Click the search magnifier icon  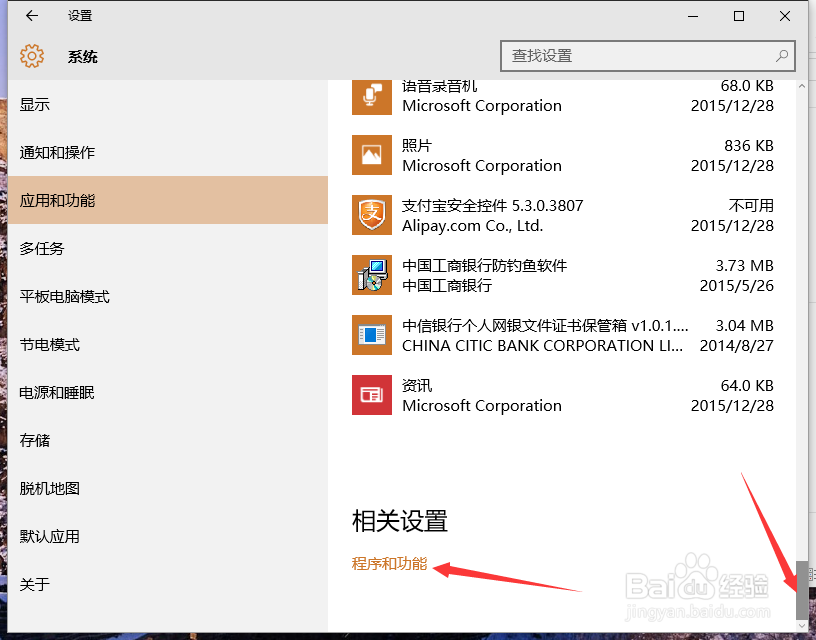click(x=781, y=55)
